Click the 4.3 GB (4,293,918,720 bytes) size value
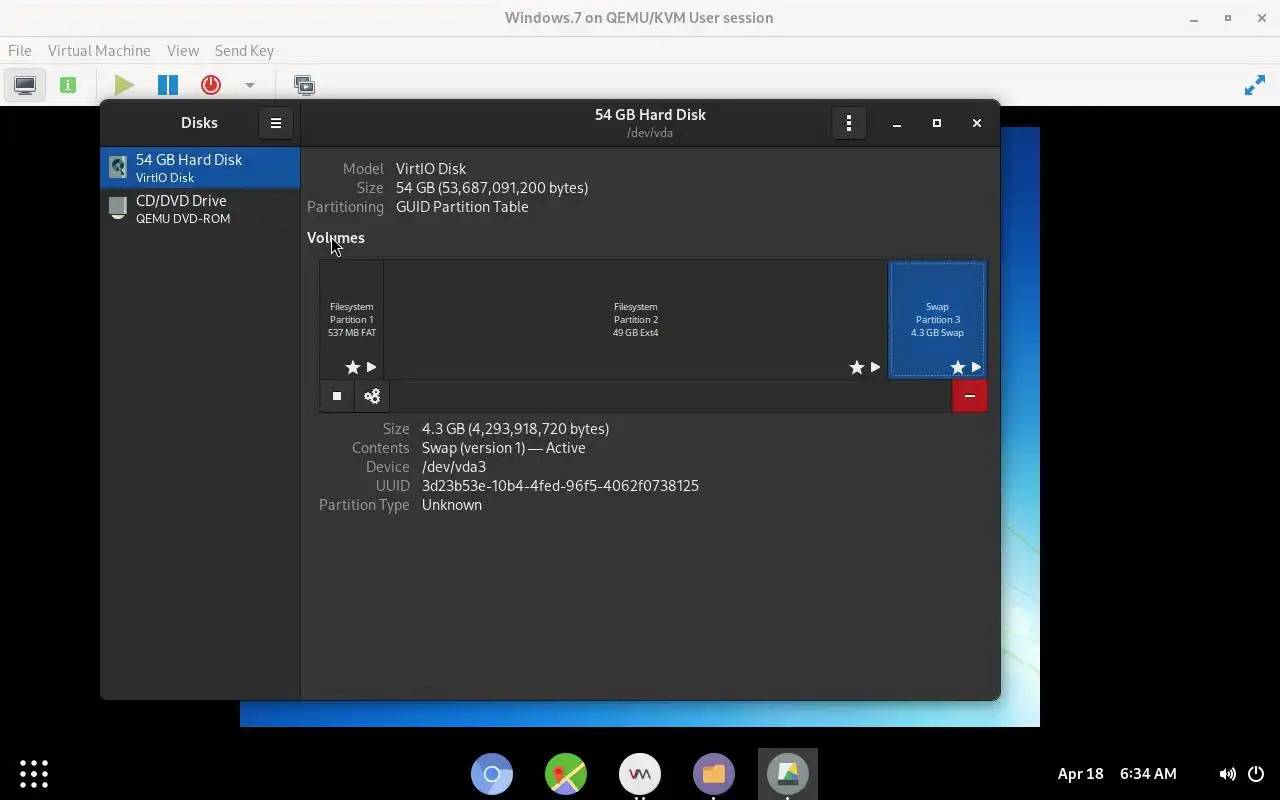1280x800 pixels. click(x=515, y=429)
